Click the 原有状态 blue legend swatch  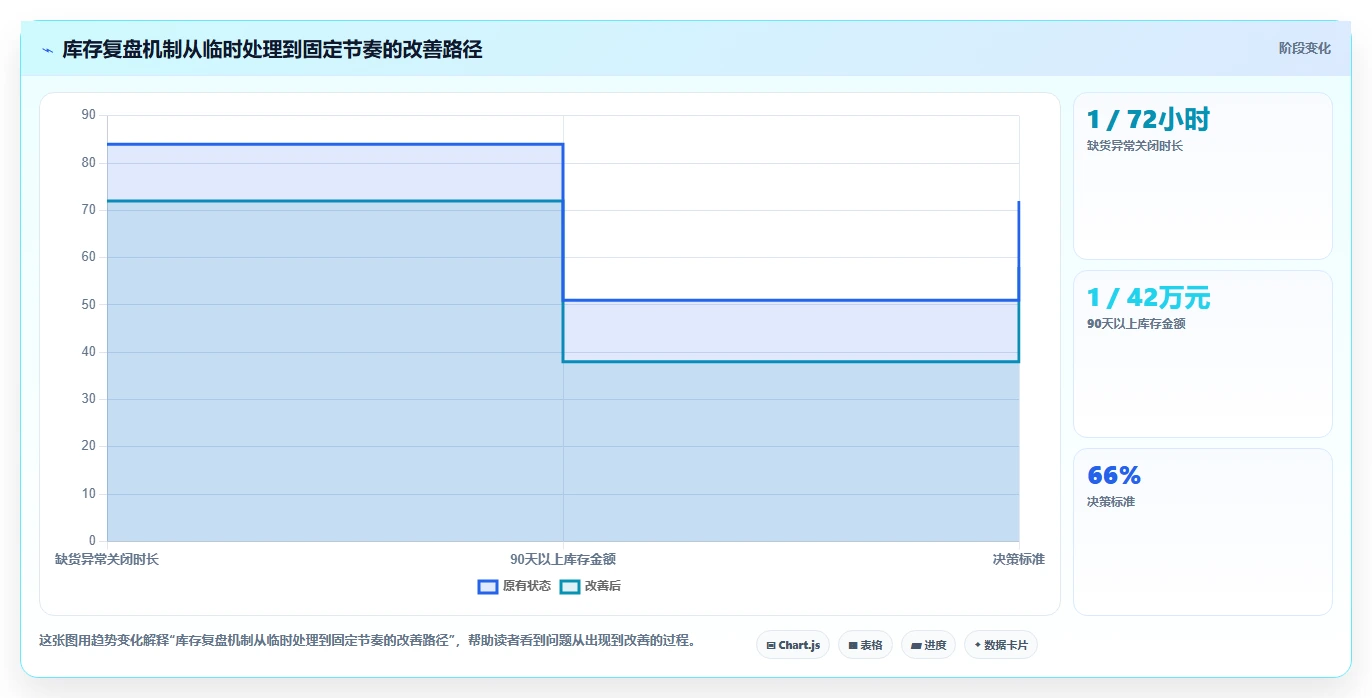[488, 586]
